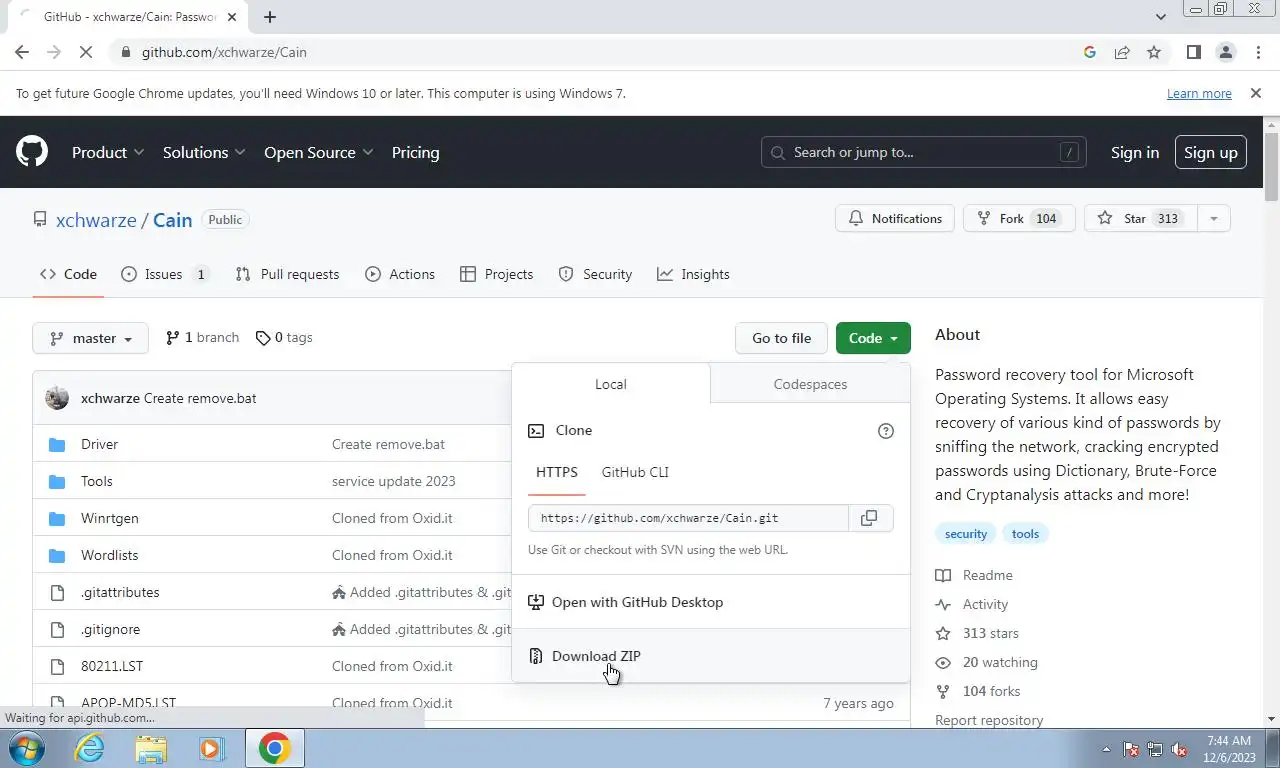Expand the Product menu

click(108, 152)
